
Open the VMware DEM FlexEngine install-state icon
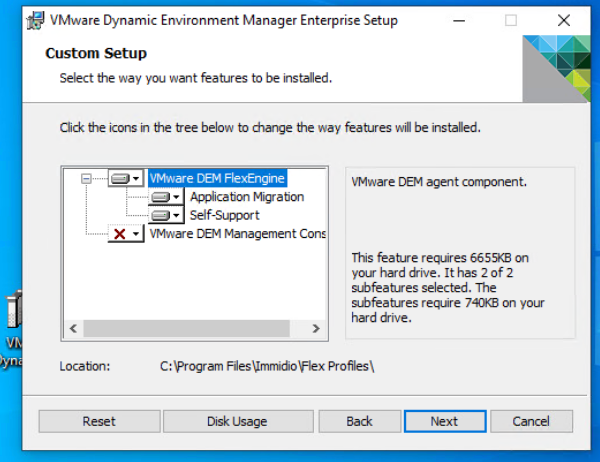pos(126,178)
